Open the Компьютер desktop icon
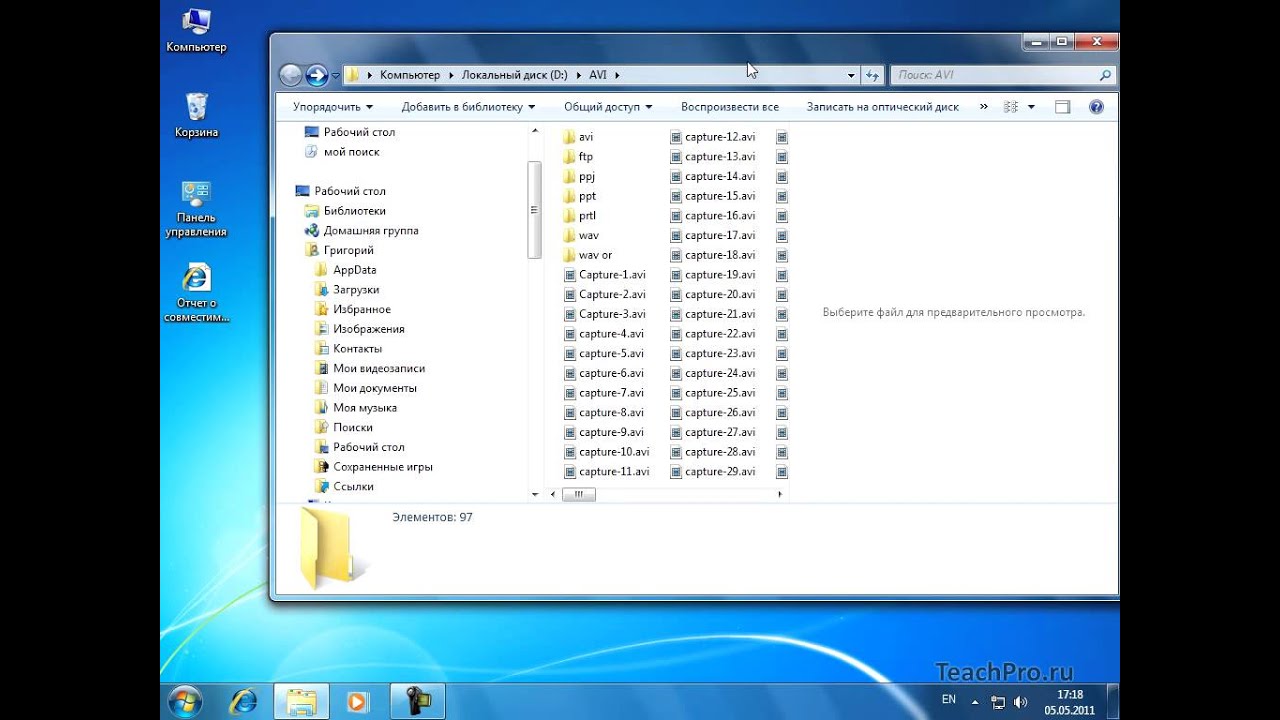 (196, 30)
